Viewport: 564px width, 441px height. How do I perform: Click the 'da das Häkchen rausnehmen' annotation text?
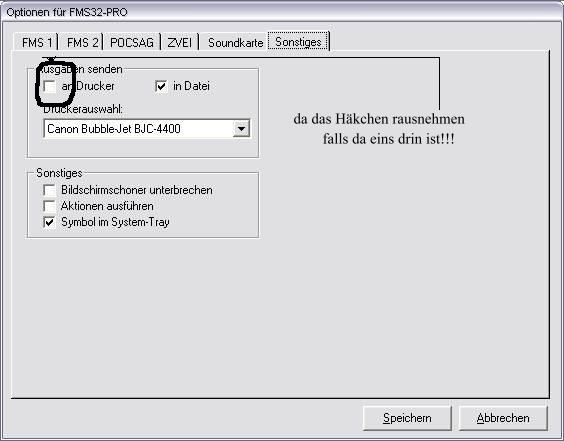(x=379, y=119)
